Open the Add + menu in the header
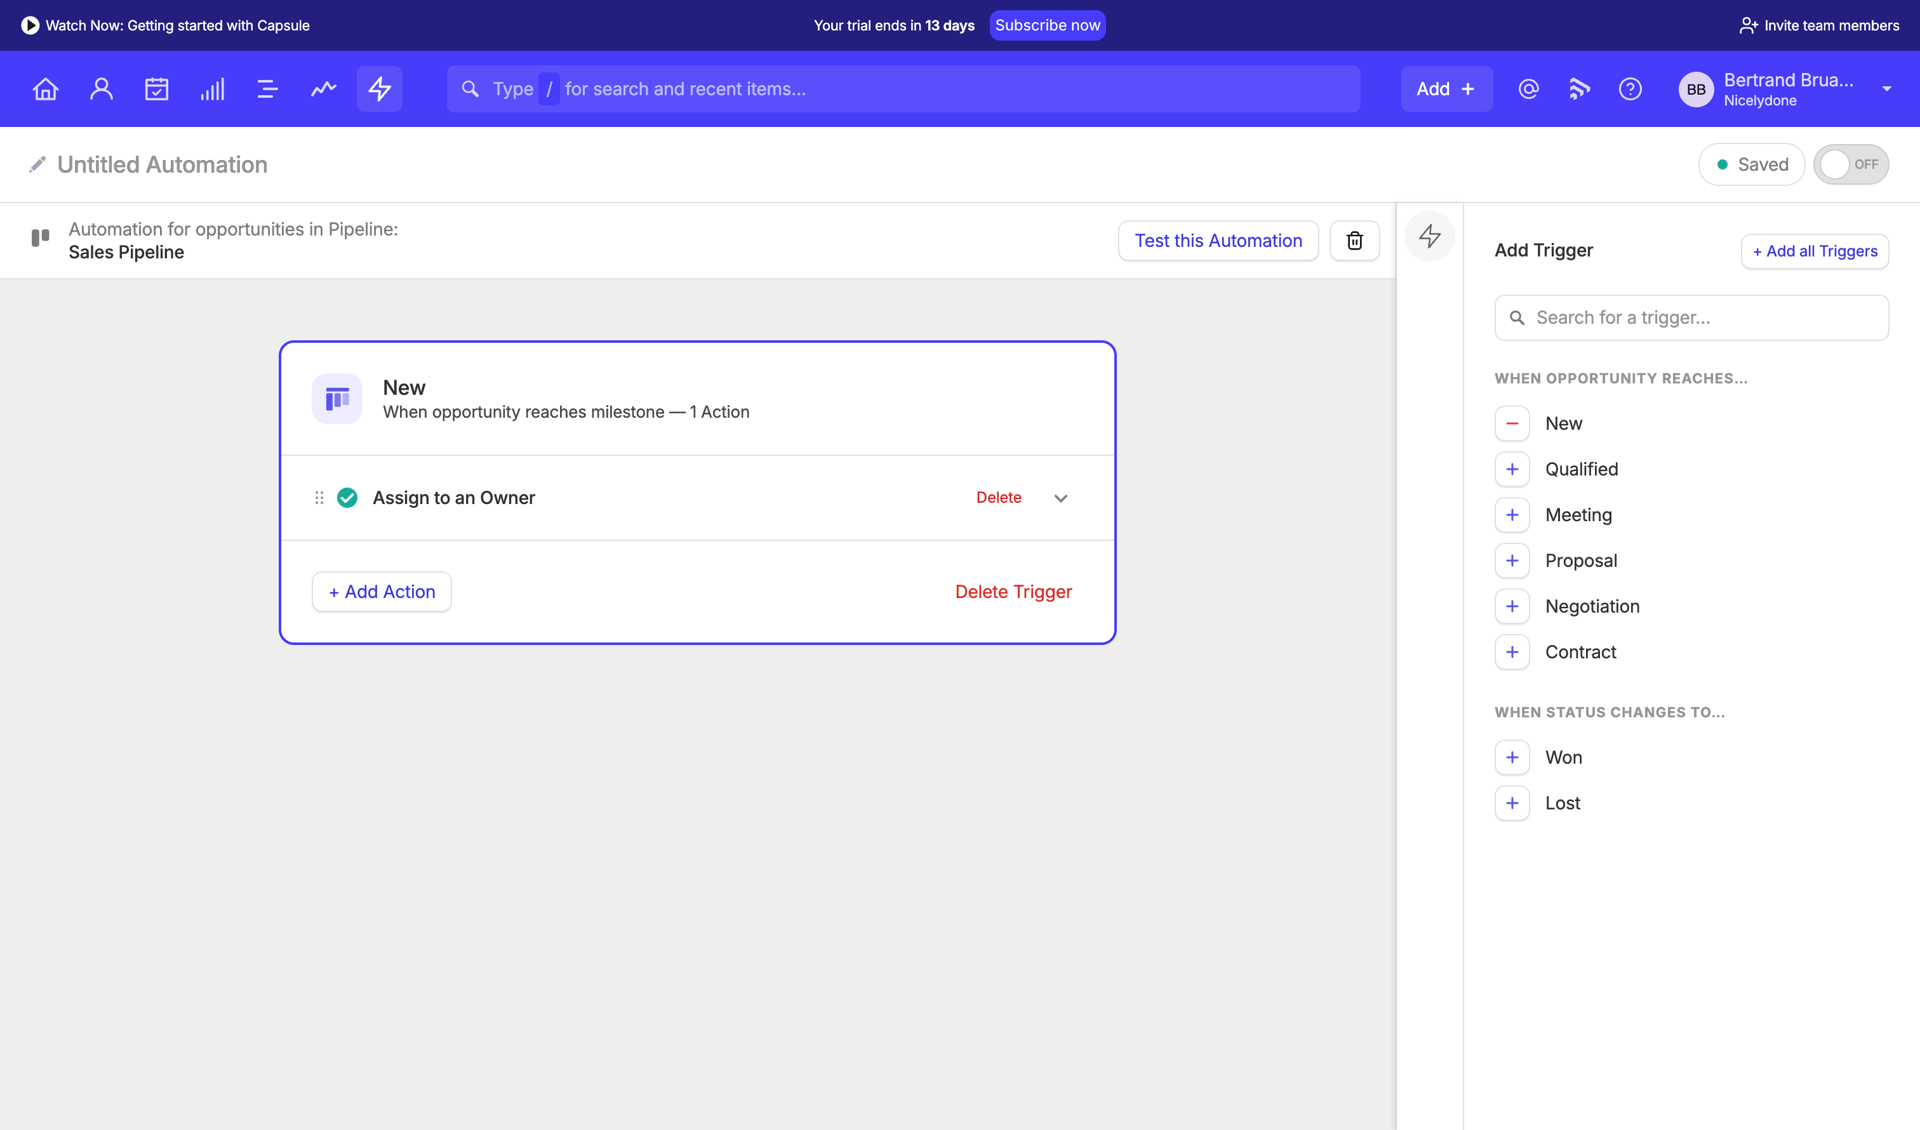The width and height of the screenshot is (1920, 1130). pyautogui.click(x=1446, y=89)
